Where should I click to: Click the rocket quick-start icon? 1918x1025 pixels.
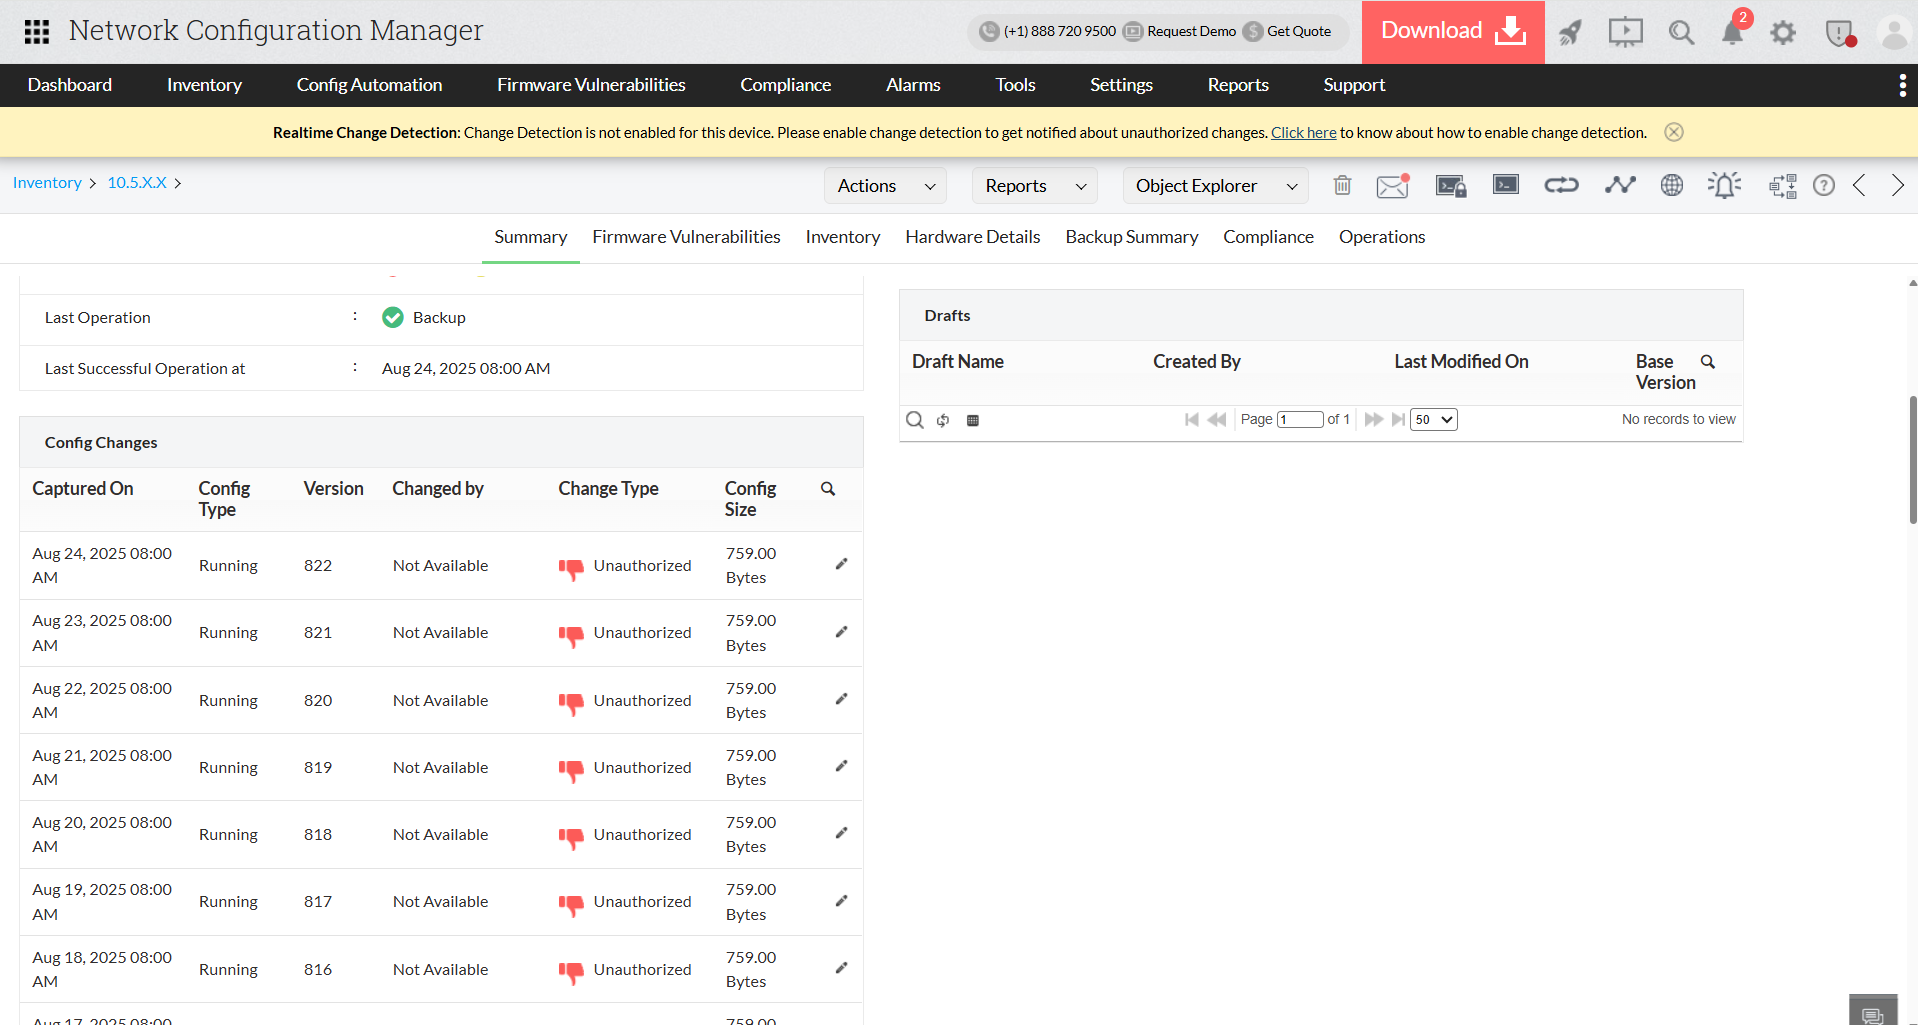pos(1570,32)
